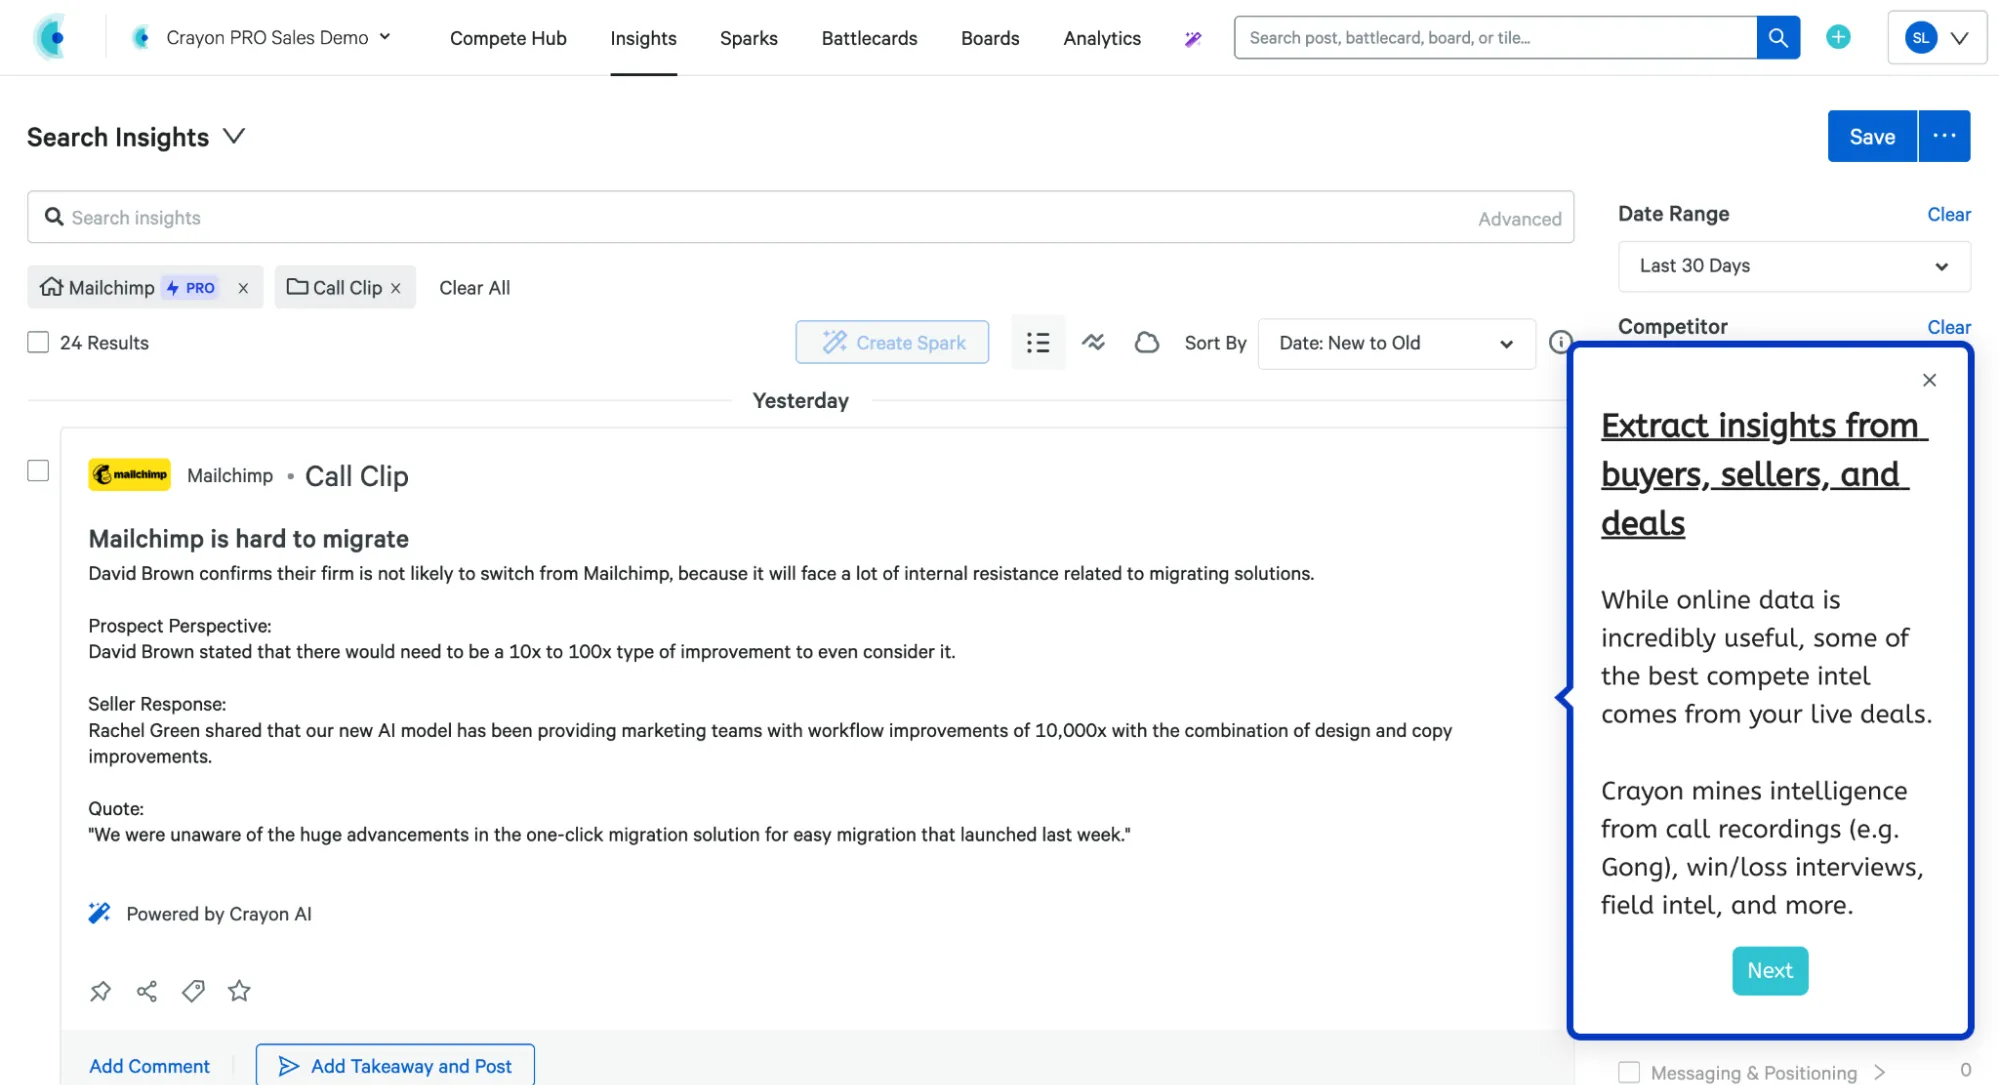Viewport: 1999px width, 1086px height.
Task: Click the pin icon under the insight
Action: 100,991
